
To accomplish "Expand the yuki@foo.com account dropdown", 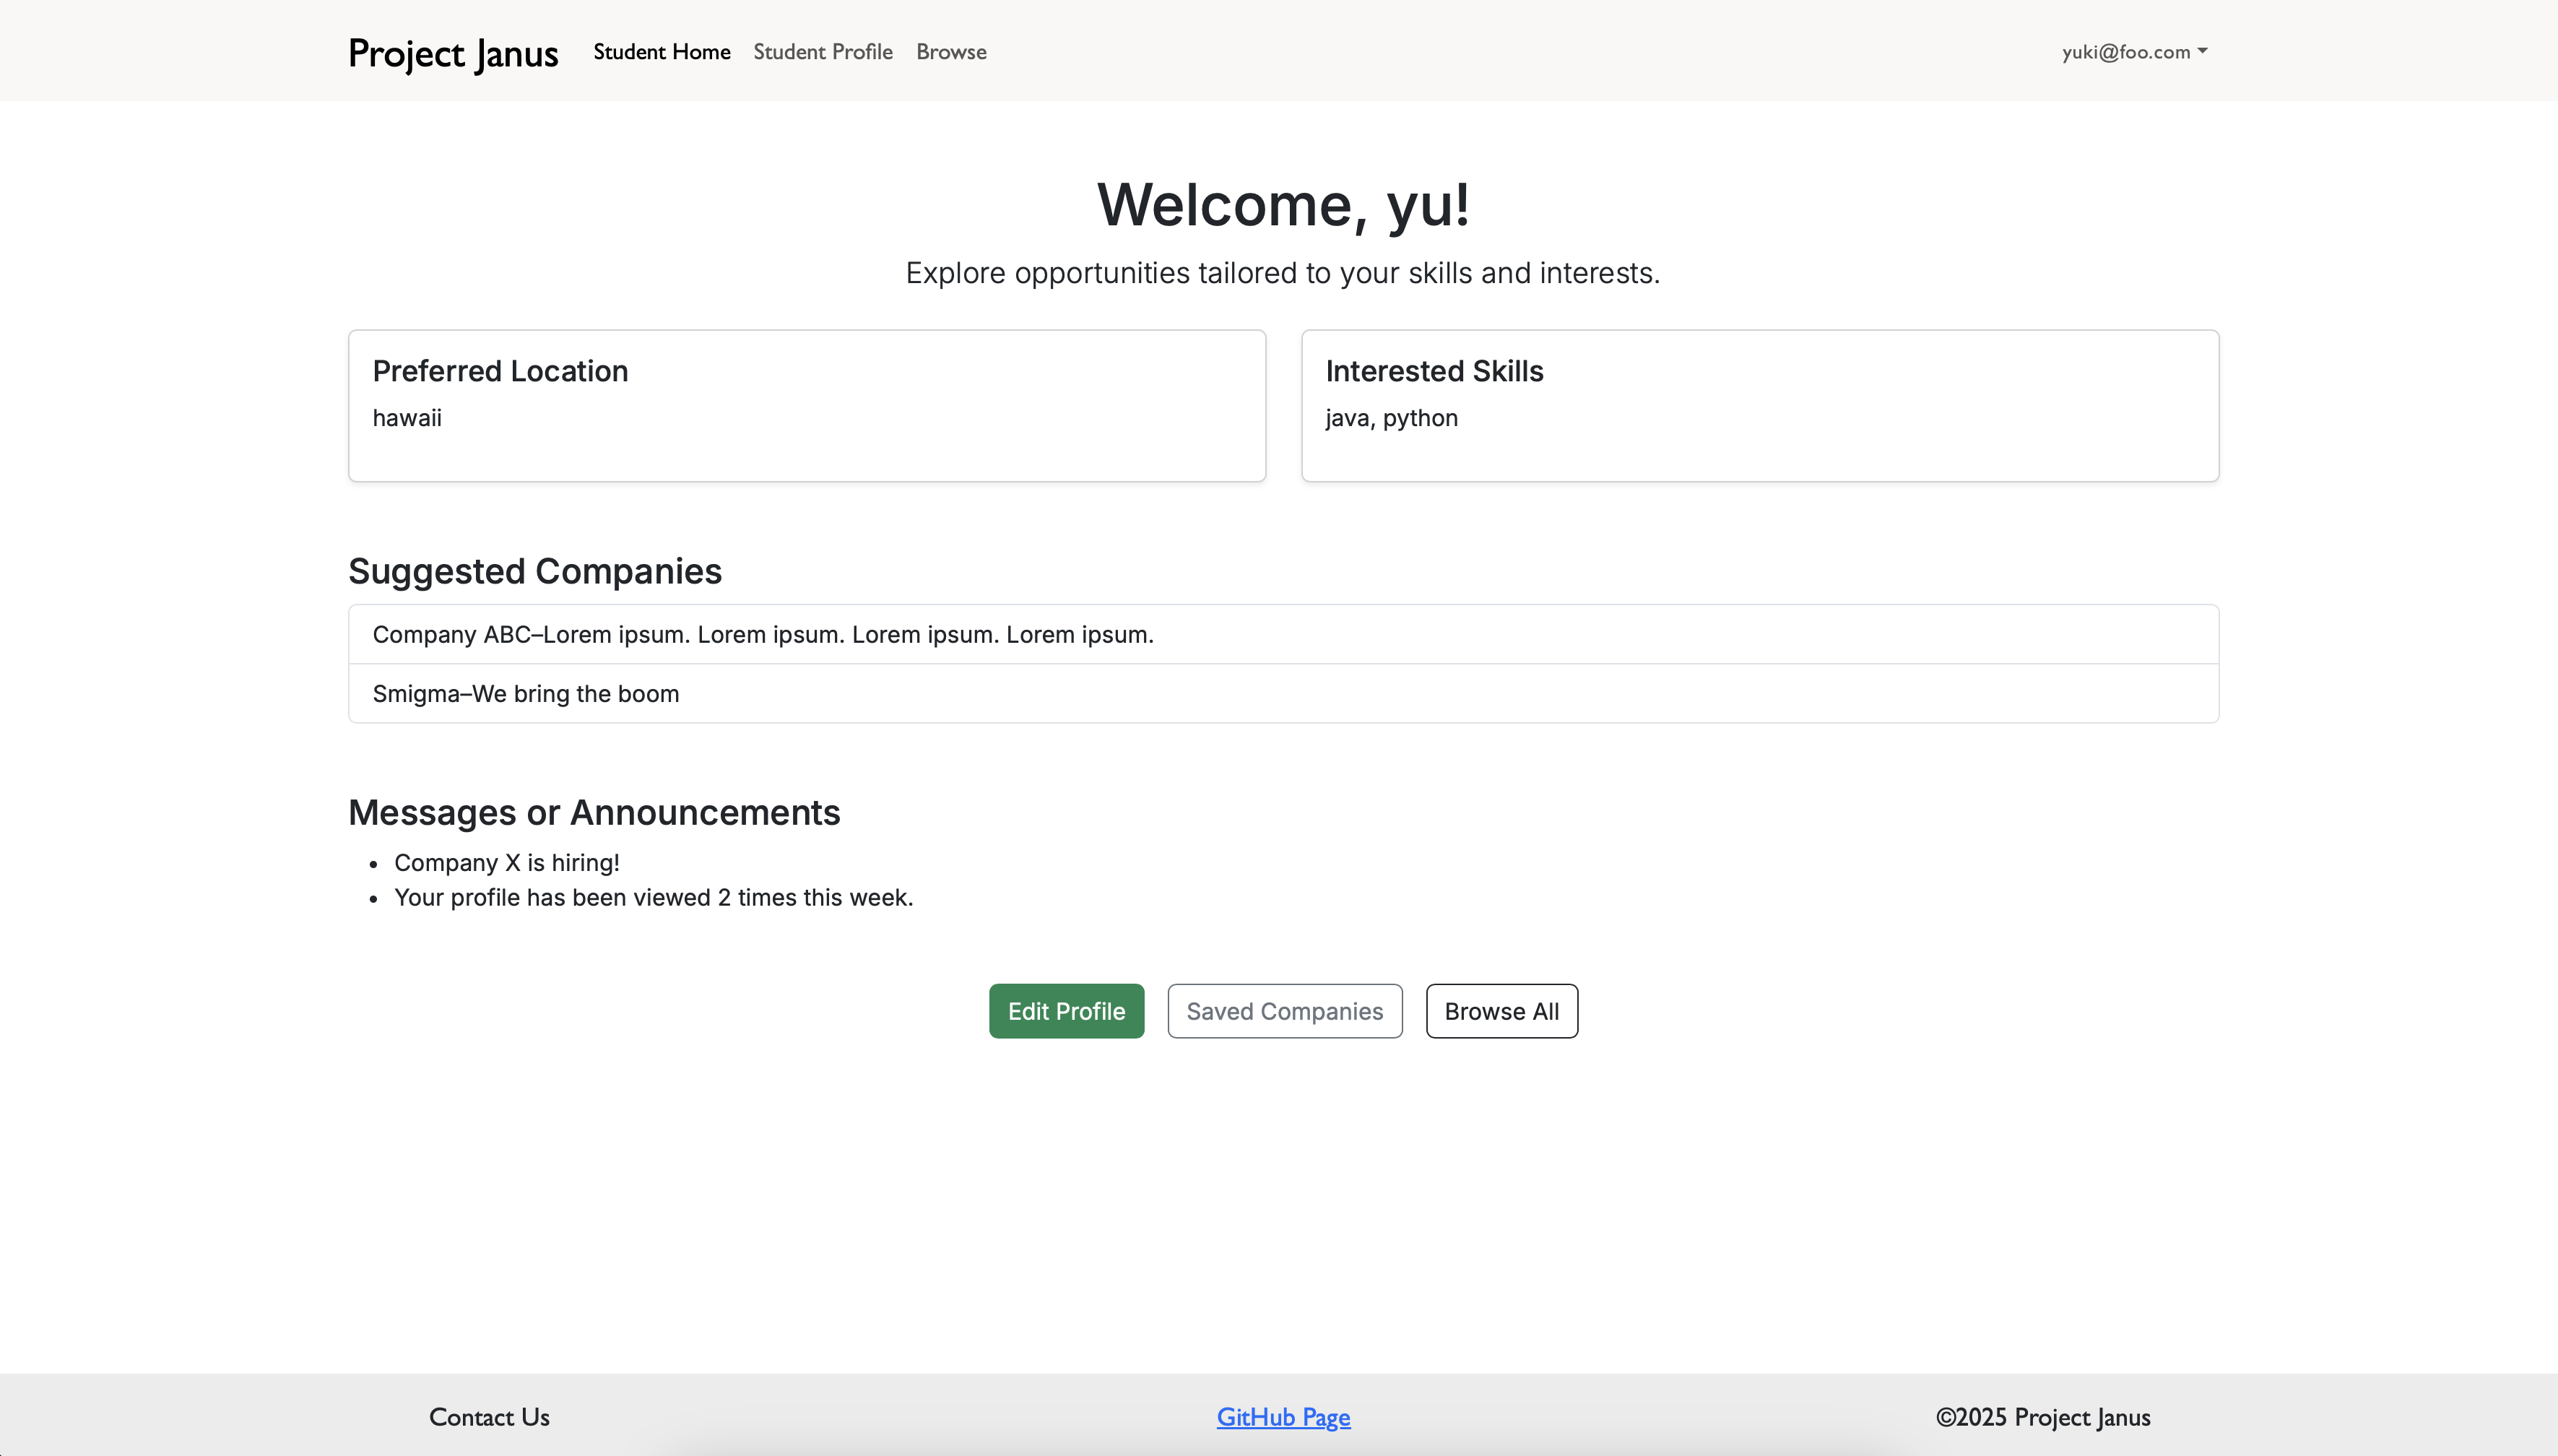I will pos(2126,52).
